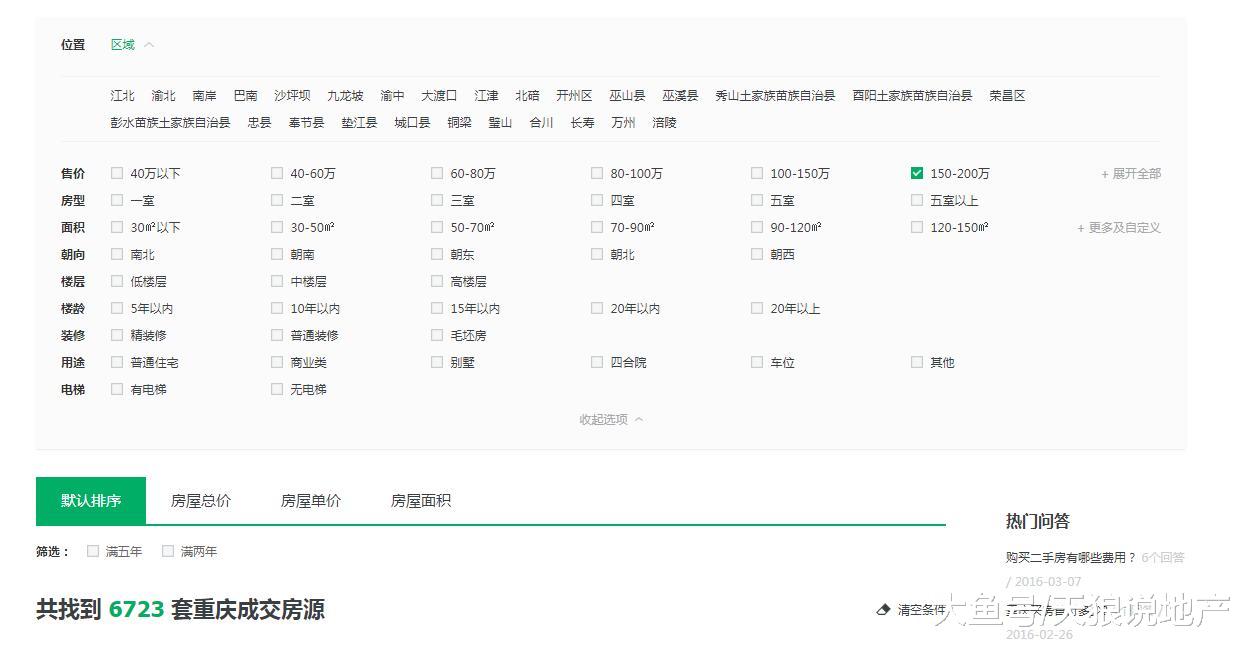Uncheck the 150-200万 price filter
The width and height of the screenshot is (1249, 651).
(x=917, y=172)
